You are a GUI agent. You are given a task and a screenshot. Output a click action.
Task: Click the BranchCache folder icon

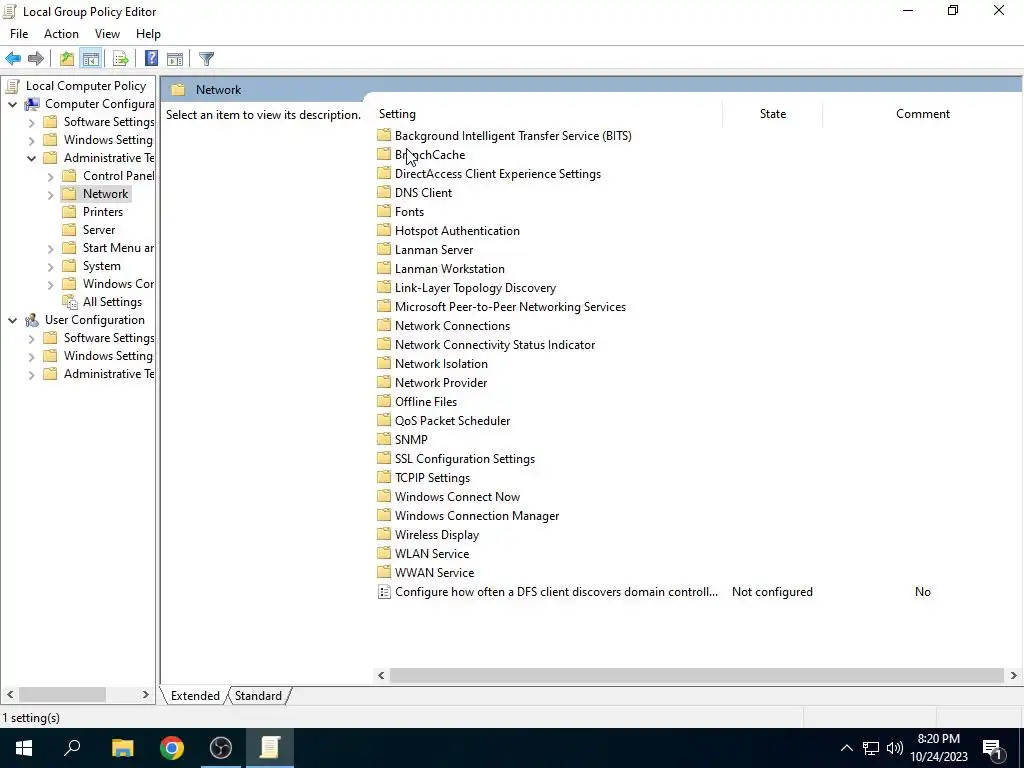tap(384, 155)
